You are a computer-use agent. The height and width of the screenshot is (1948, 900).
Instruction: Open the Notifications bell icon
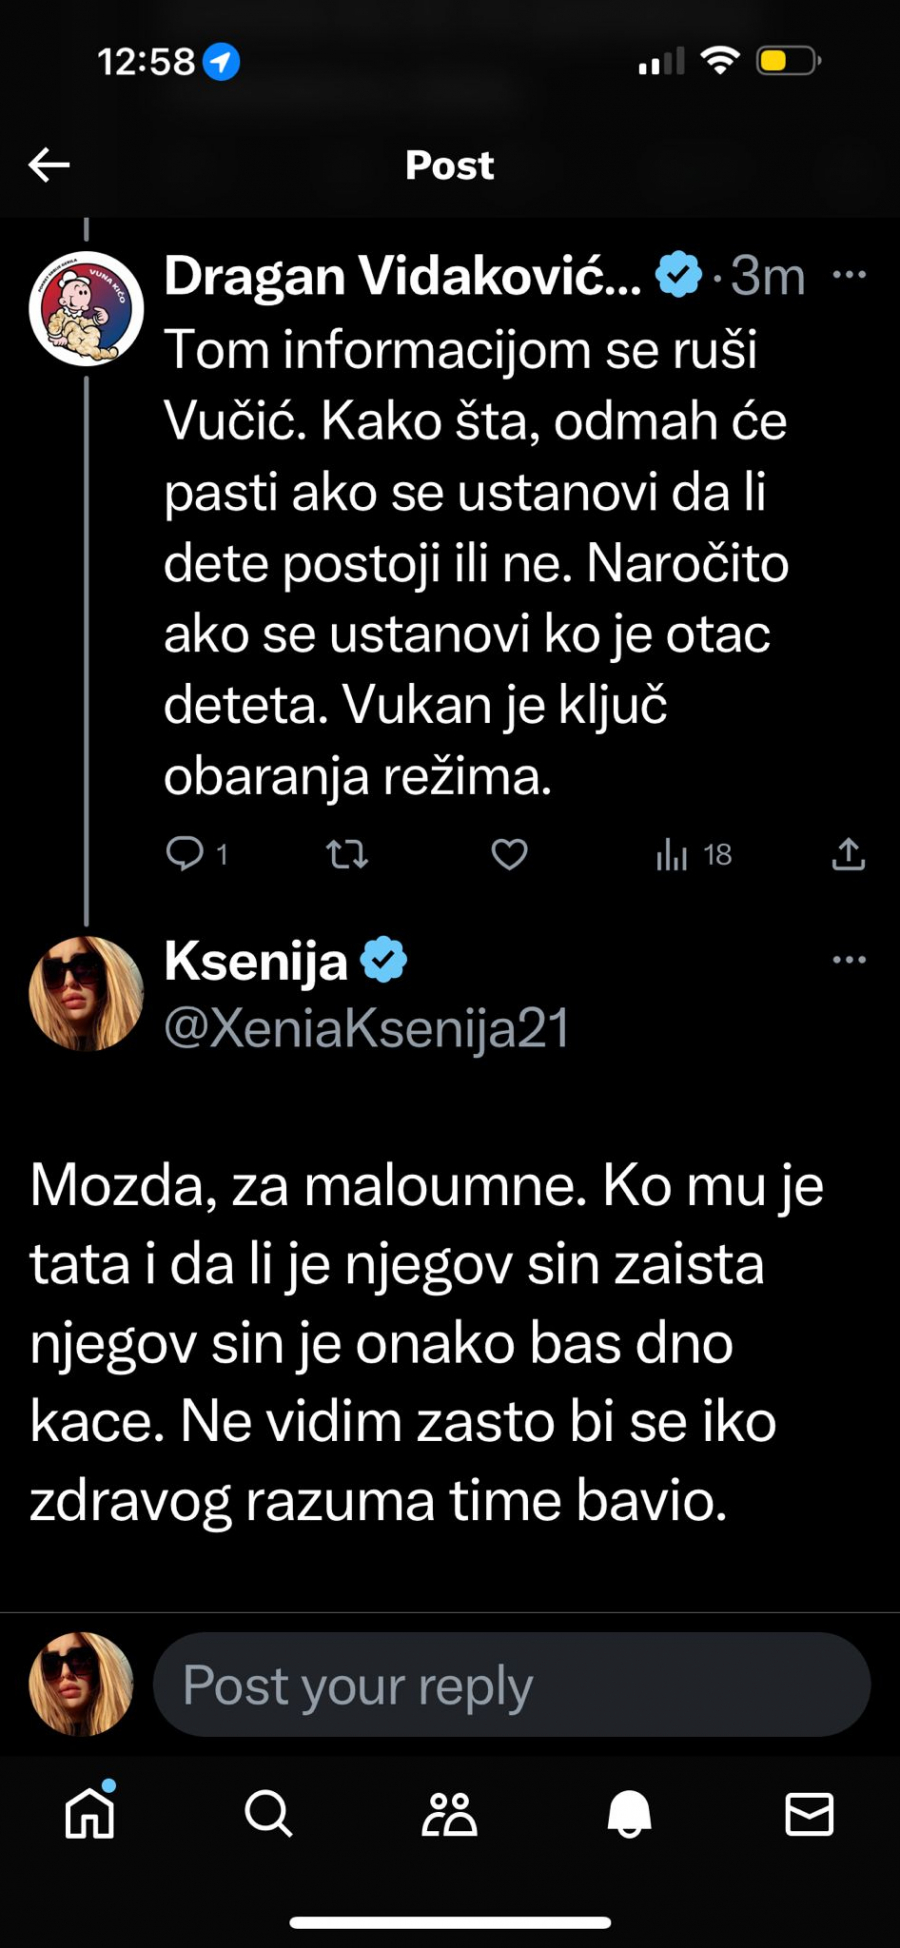click(628, 1817)
